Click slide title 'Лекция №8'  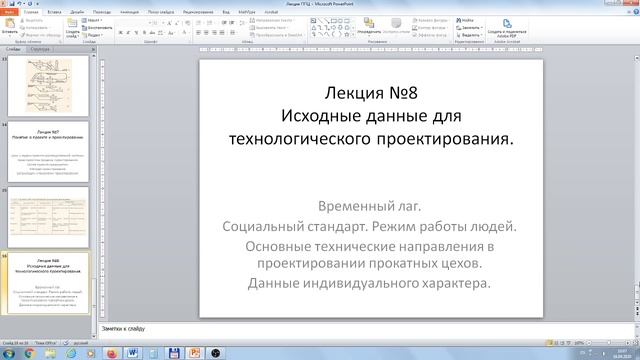(371, 93)
